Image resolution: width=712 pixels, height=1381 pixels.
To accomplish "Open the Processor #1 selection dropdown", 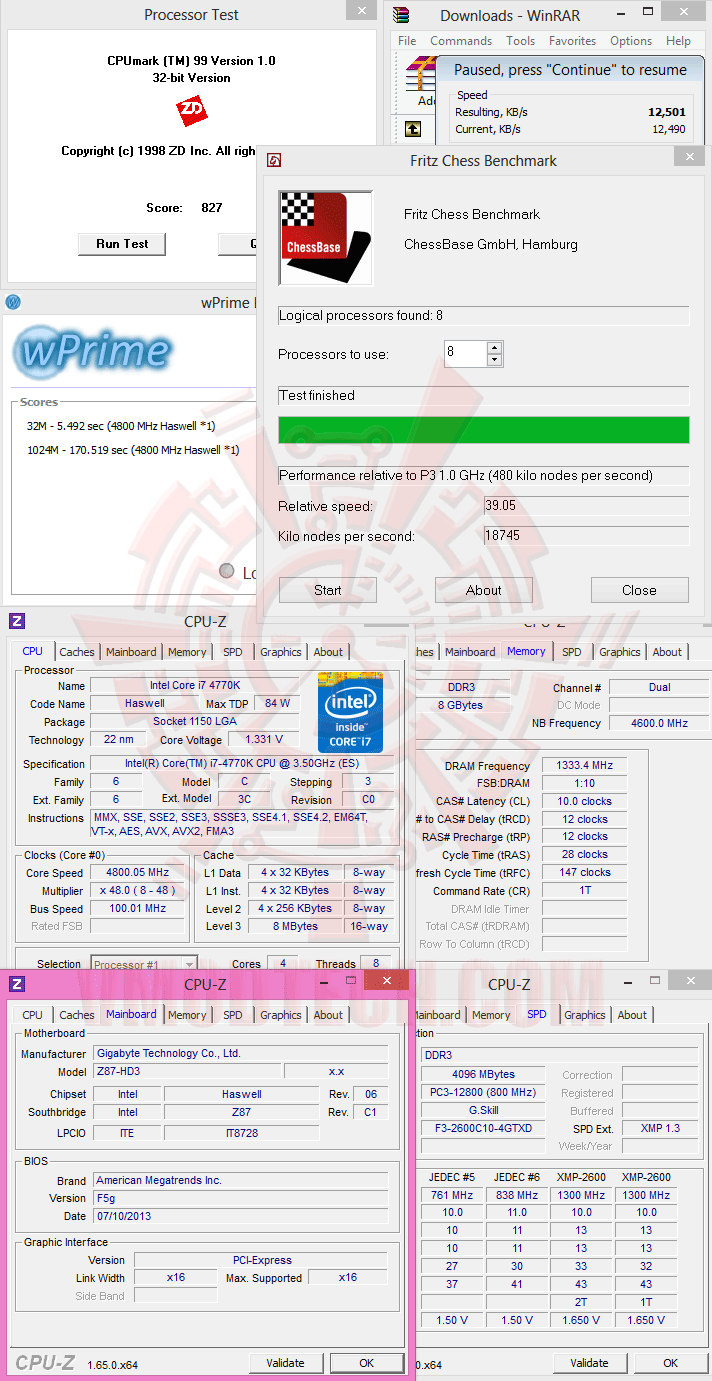I will pyautogui.click(x=189, y=964).
